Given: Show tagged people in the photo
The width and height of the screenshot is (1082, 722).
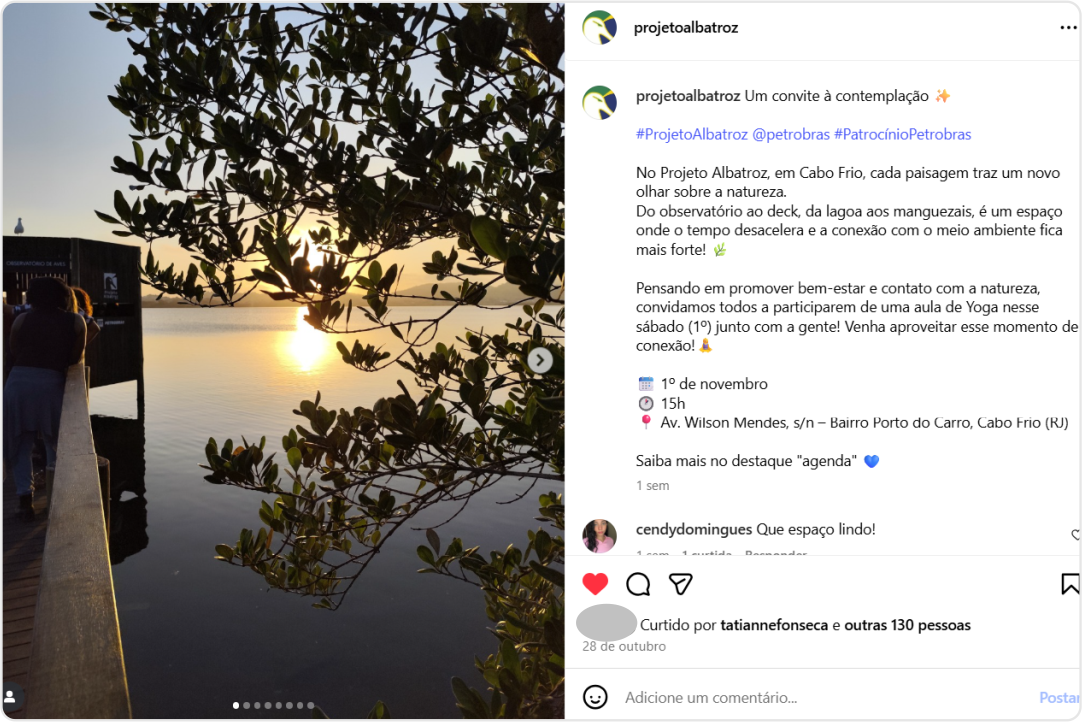Looking at the screenshot, I should point(12,696).
